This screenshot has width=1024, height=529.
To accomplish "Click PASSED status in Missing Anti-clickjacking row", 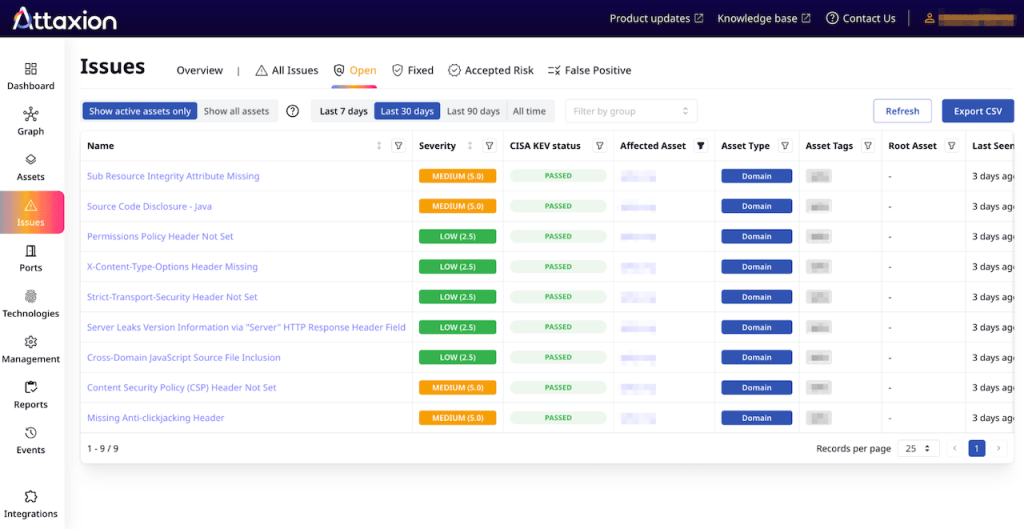I will (x=558, y=418).
